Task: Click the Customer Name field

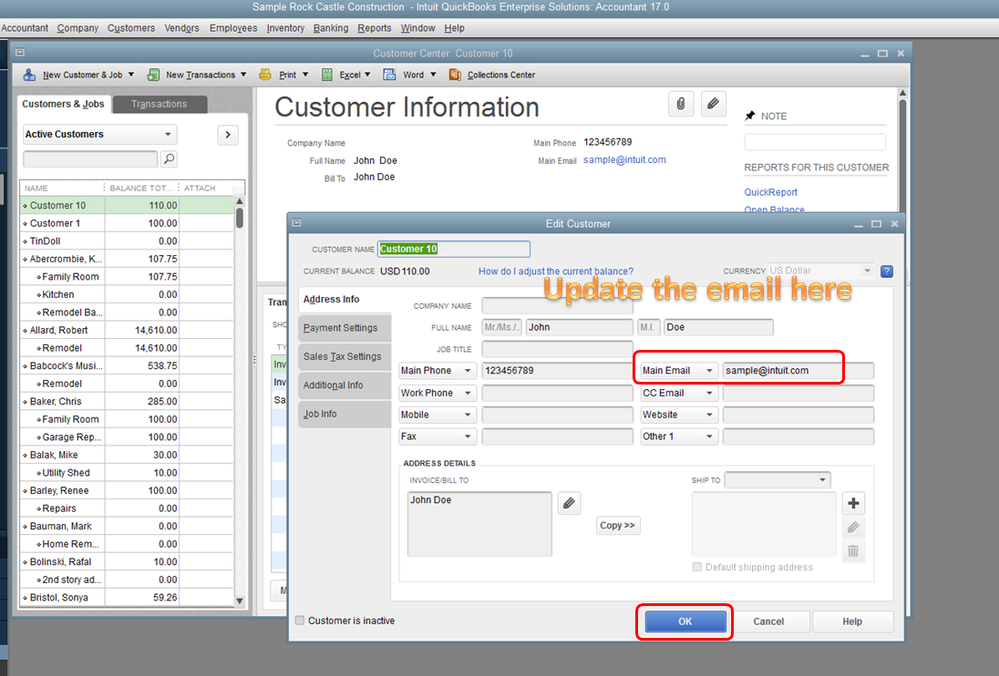Action: 454,249
